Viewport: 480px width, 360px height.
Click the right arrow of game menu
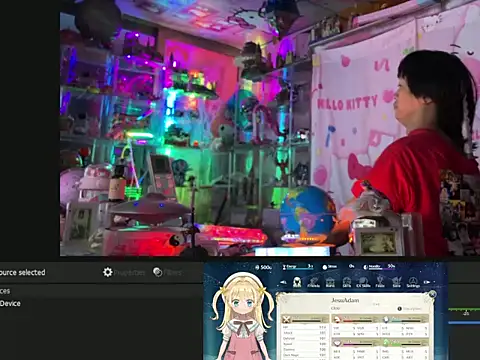(427, 282)
